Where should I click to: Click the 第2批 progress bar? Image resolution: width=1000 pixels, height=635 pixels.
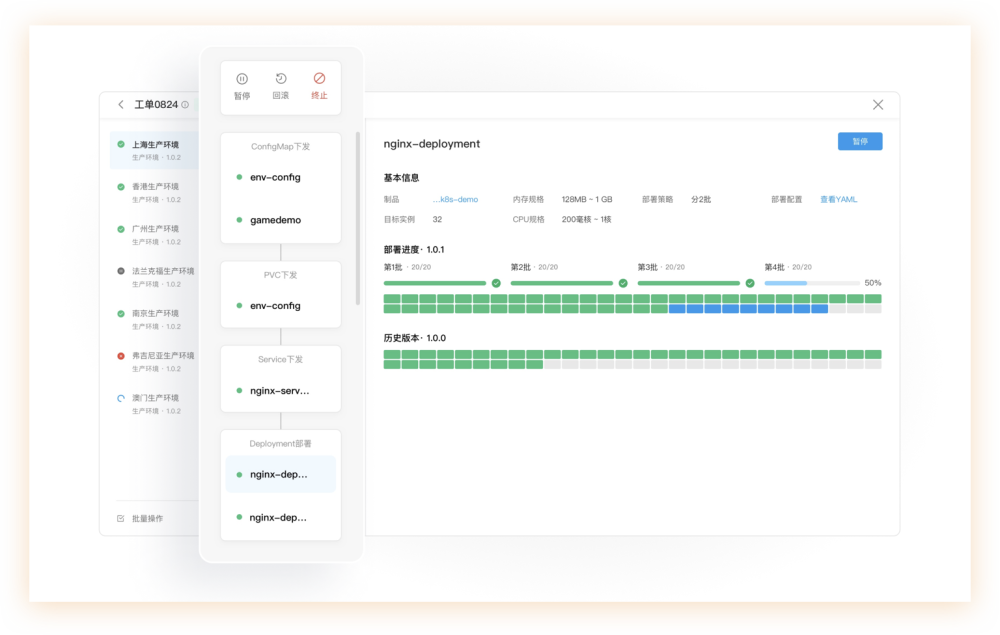561,283
